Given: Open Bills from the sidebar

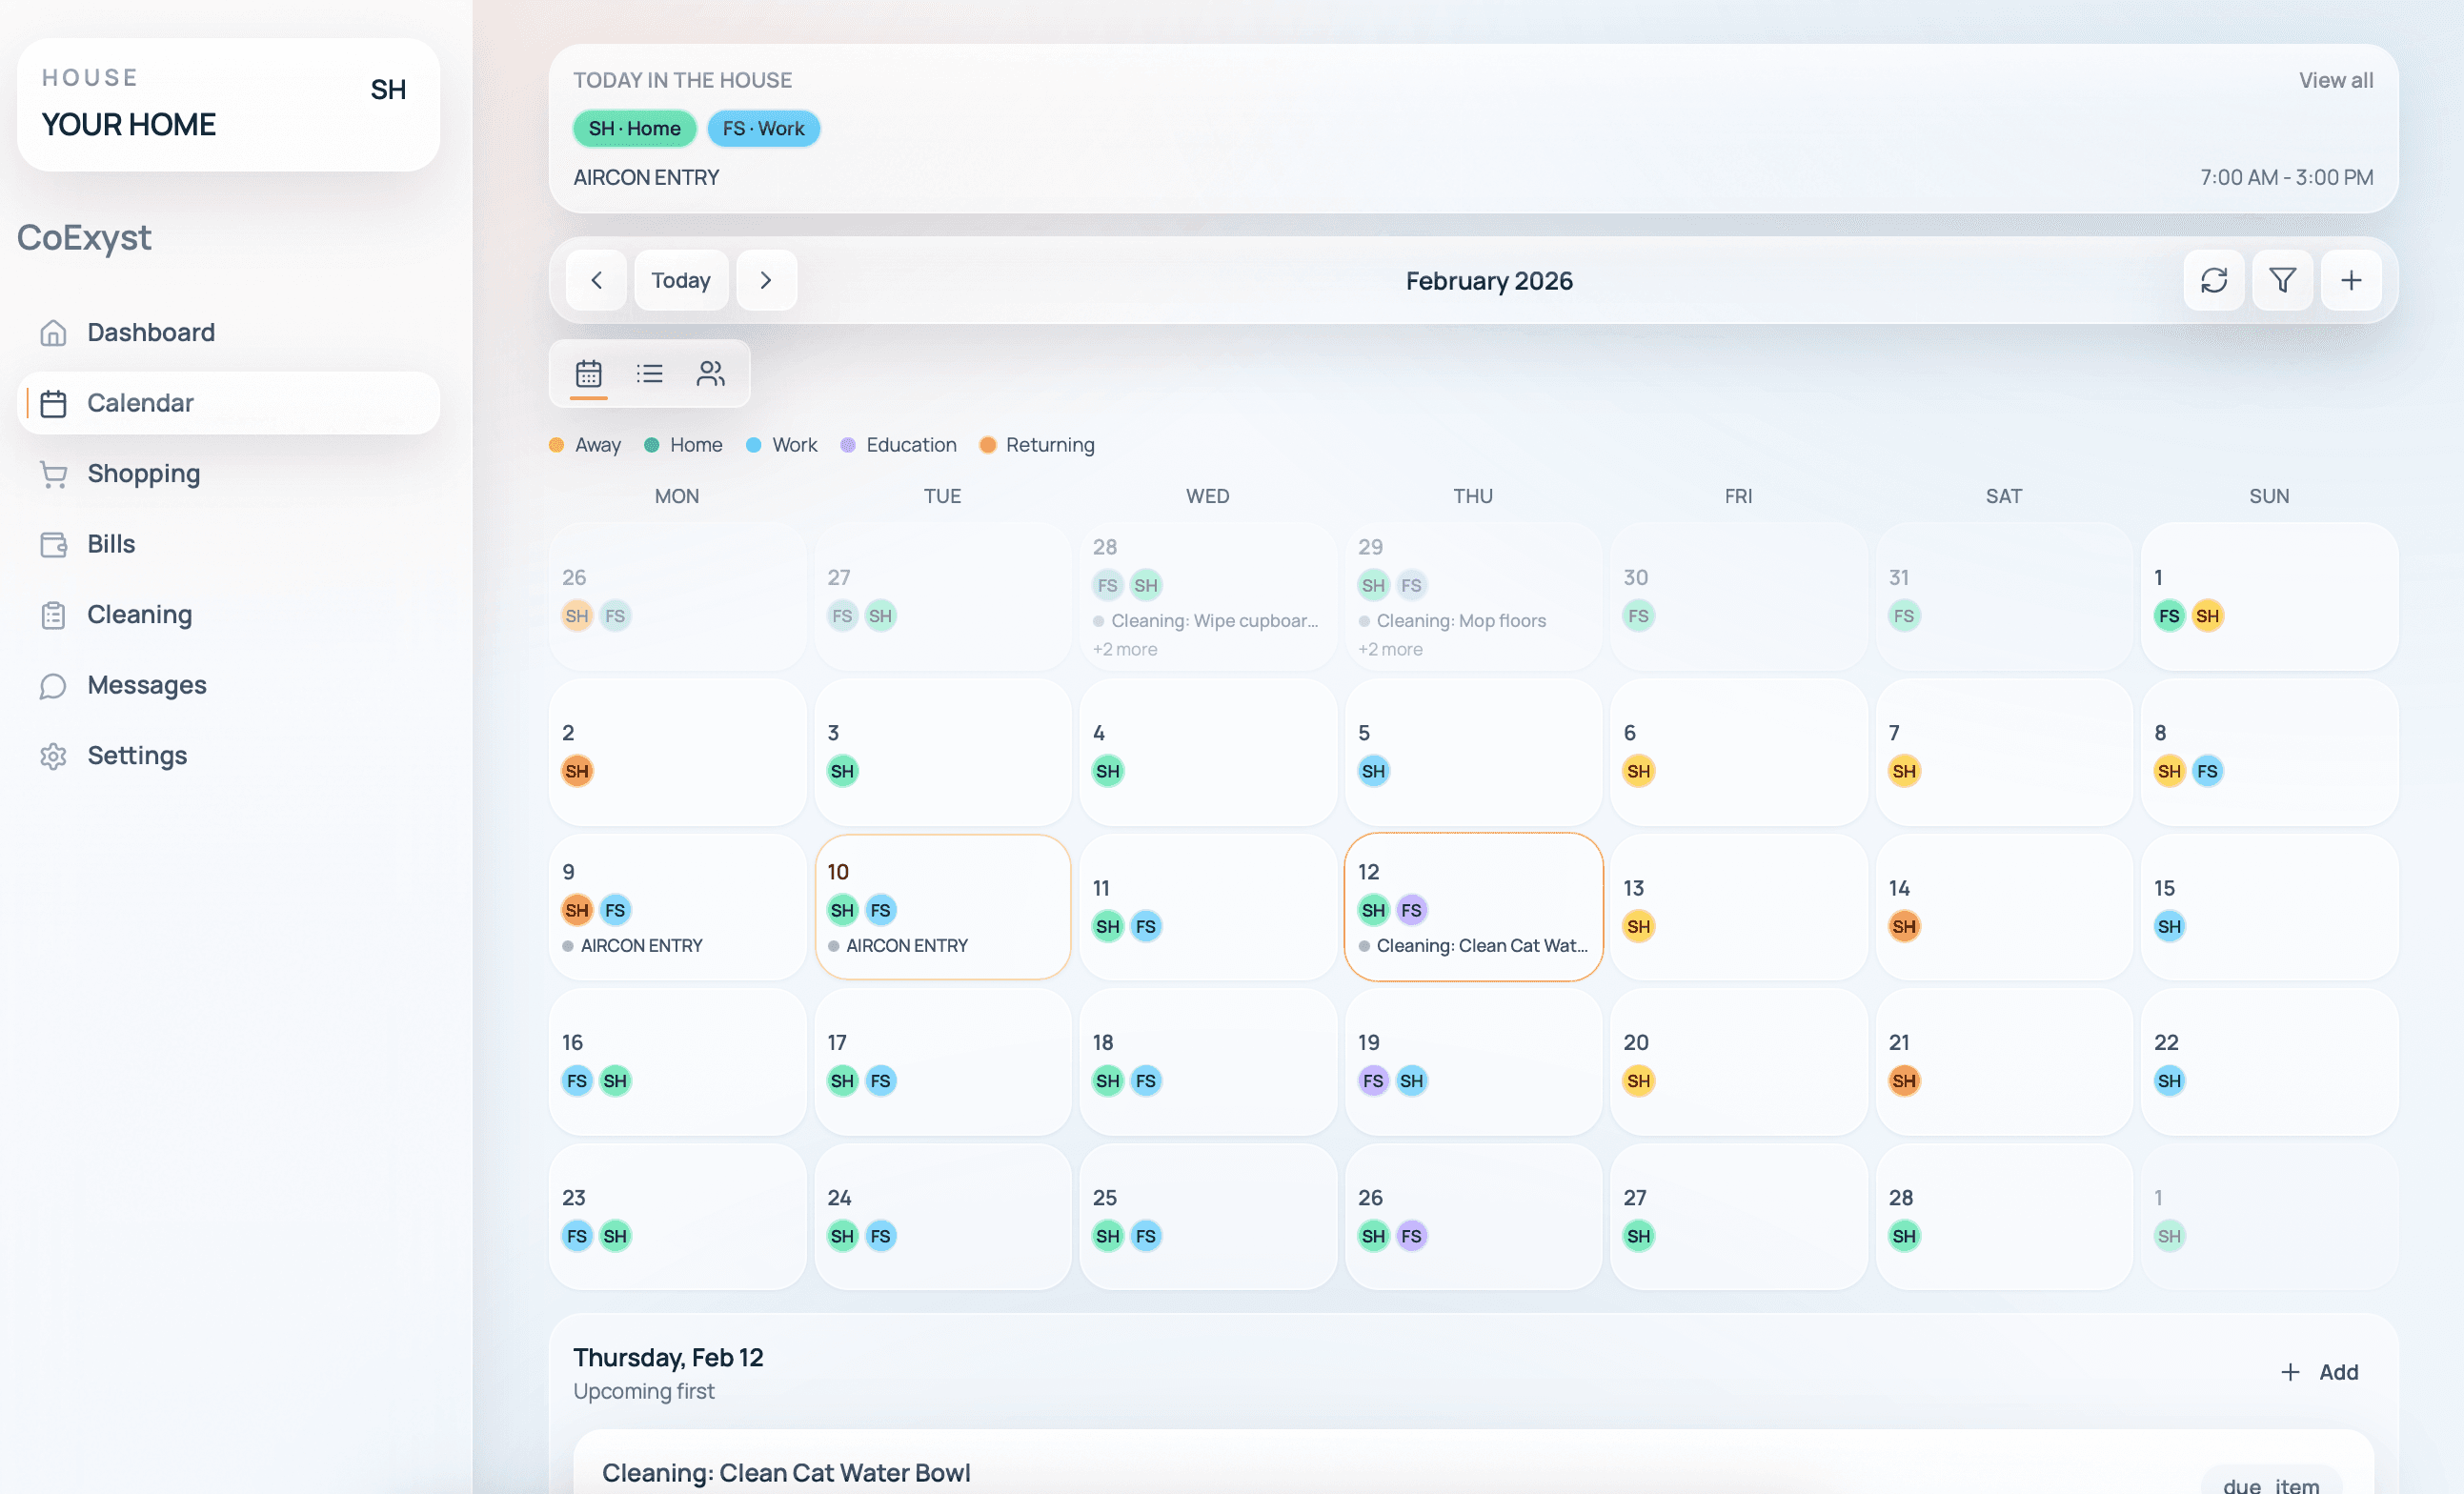Looking at the screenshot, I should coord(110,543).
